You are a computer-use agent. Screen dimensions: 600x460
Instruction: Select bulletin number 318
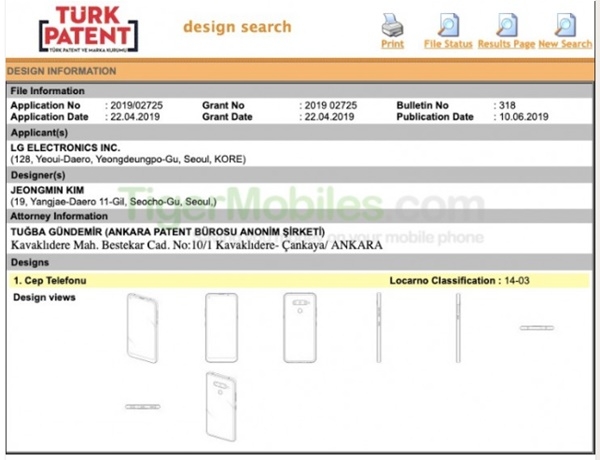507,105
